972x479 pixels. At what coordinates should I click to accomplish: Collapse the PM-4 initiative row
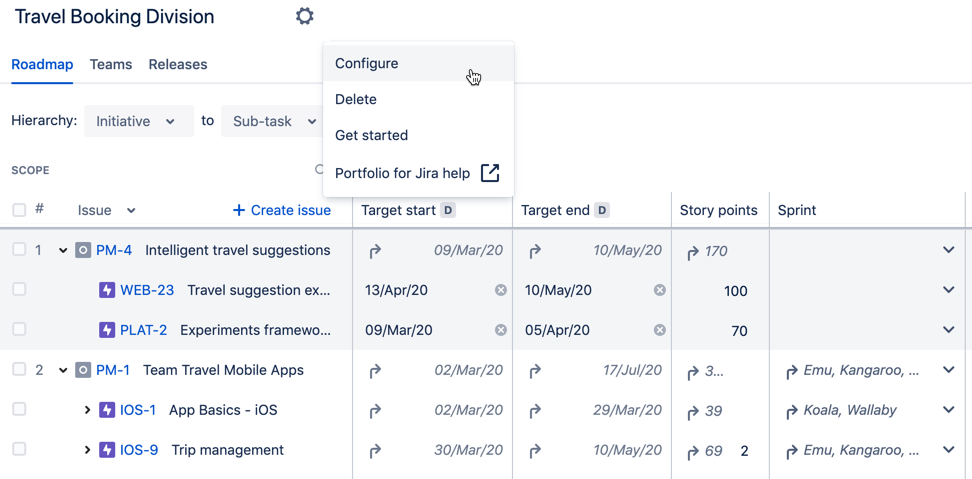[63, 250]
